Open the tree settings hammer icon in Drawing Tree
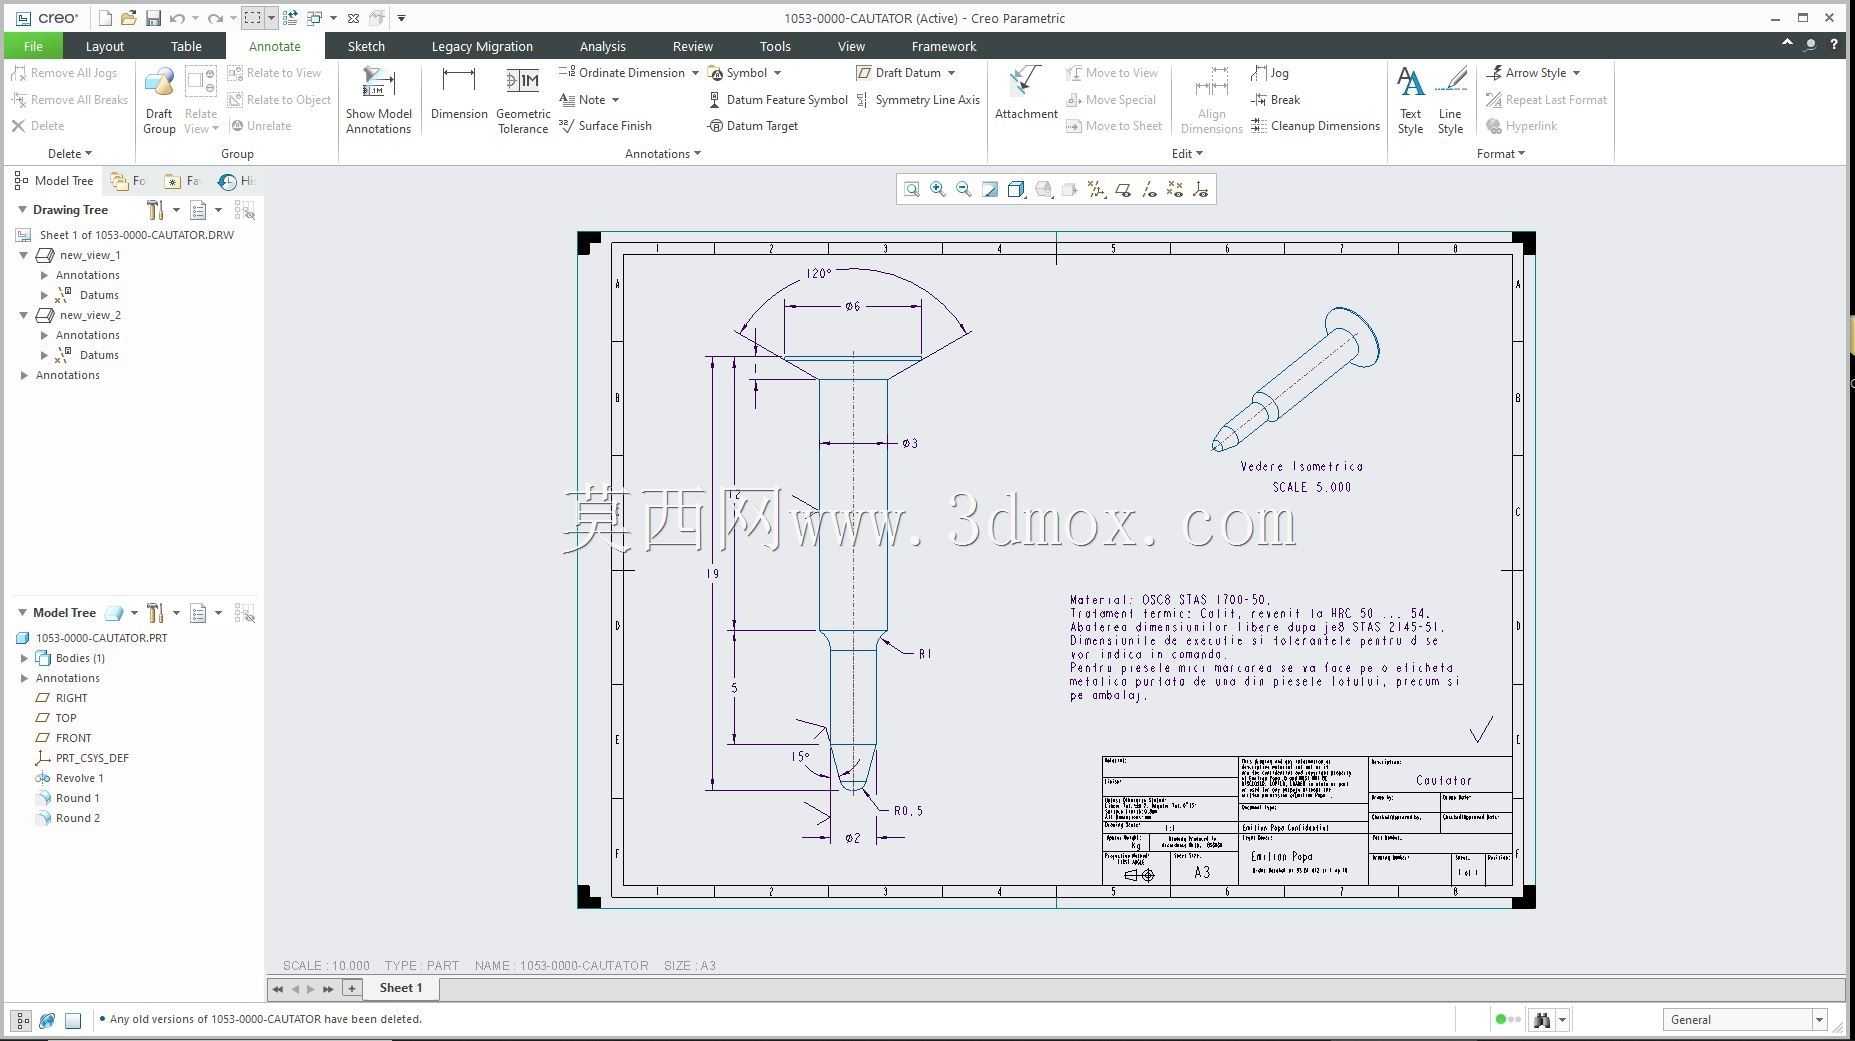Screen dimensions: 1855x1041 pos(154,210)
